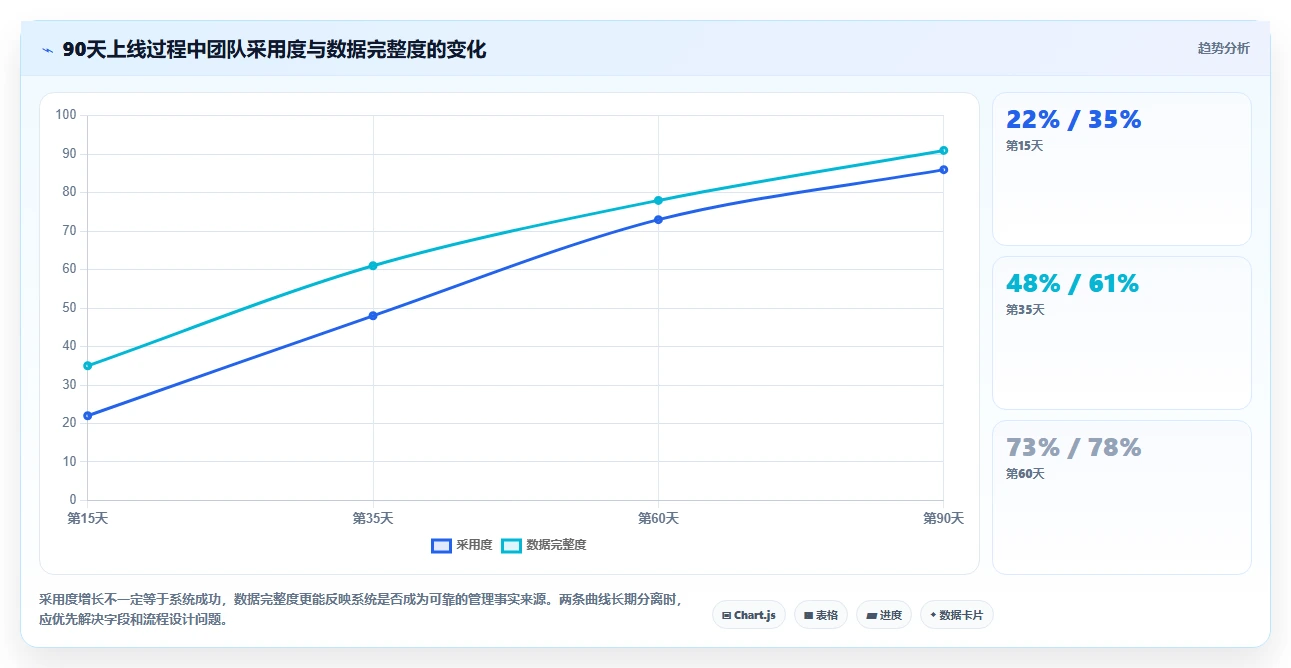Click 采用度 data point at 第90天
Viewport: 1291px width, 668px height.
[x=943, y=169]
